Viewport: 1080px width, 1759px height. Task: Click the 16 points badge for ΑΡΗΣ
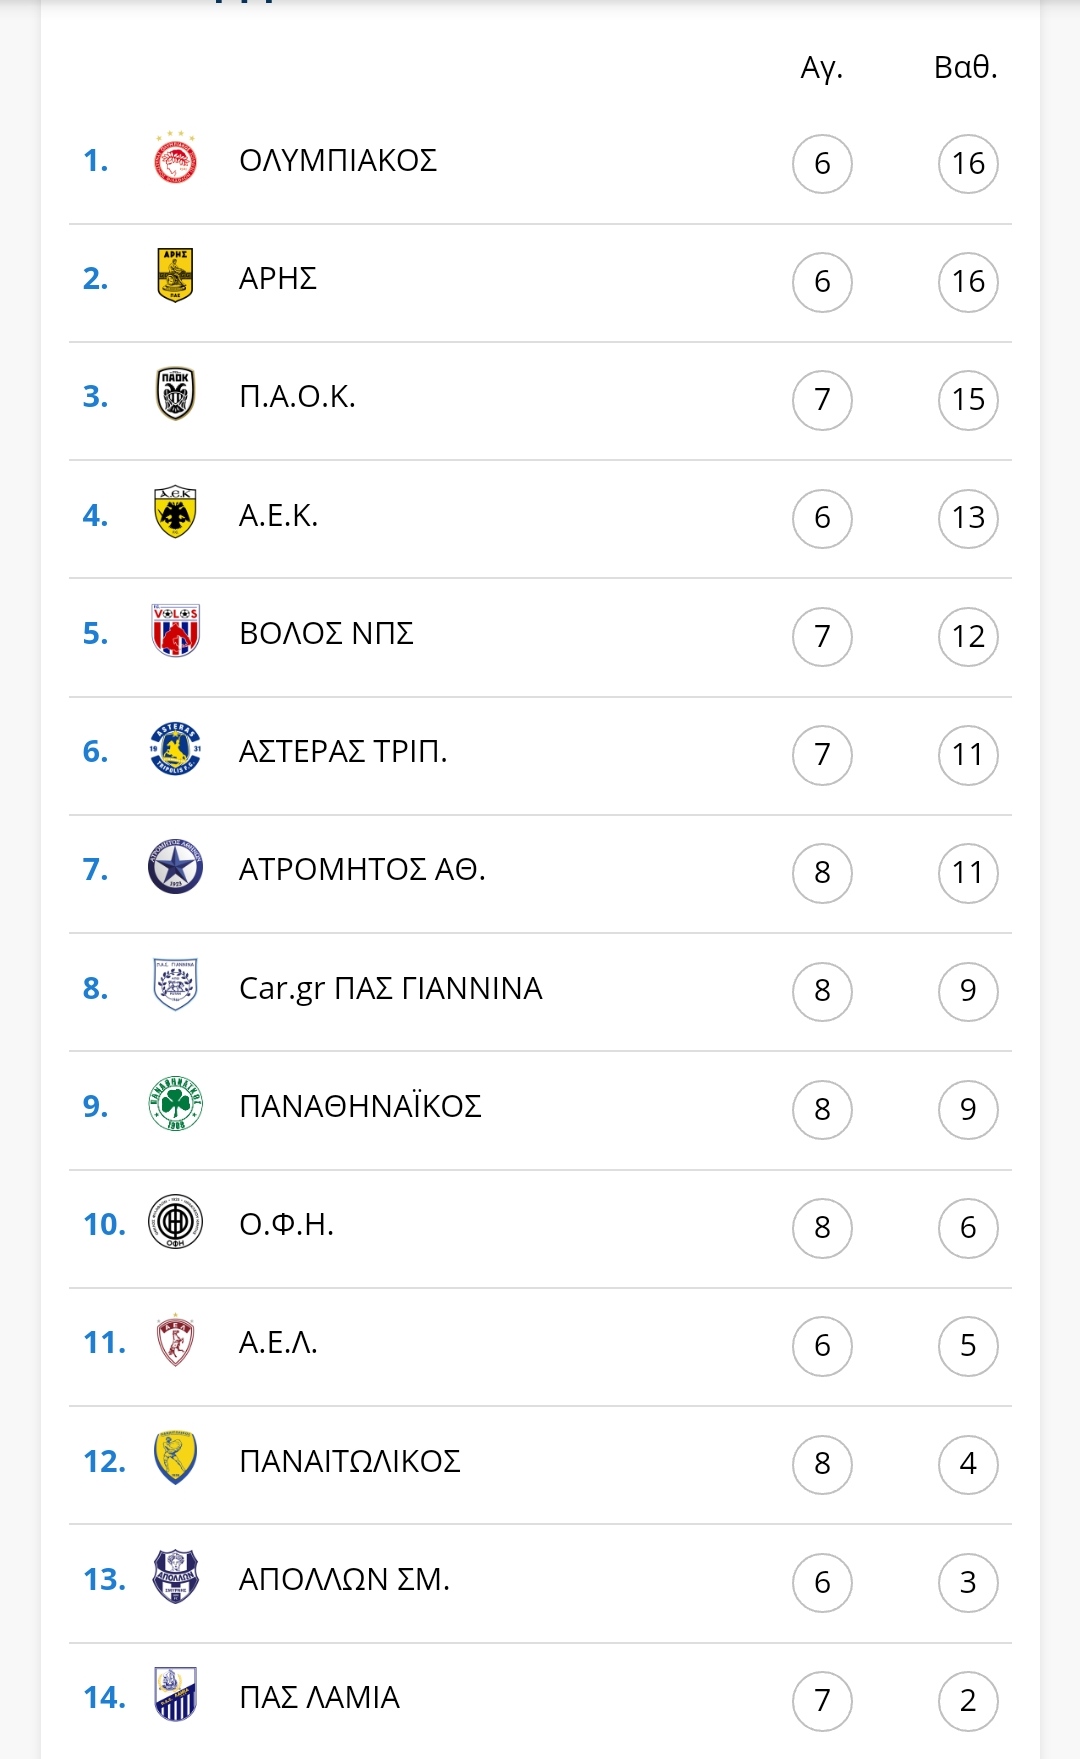[968, 282]
